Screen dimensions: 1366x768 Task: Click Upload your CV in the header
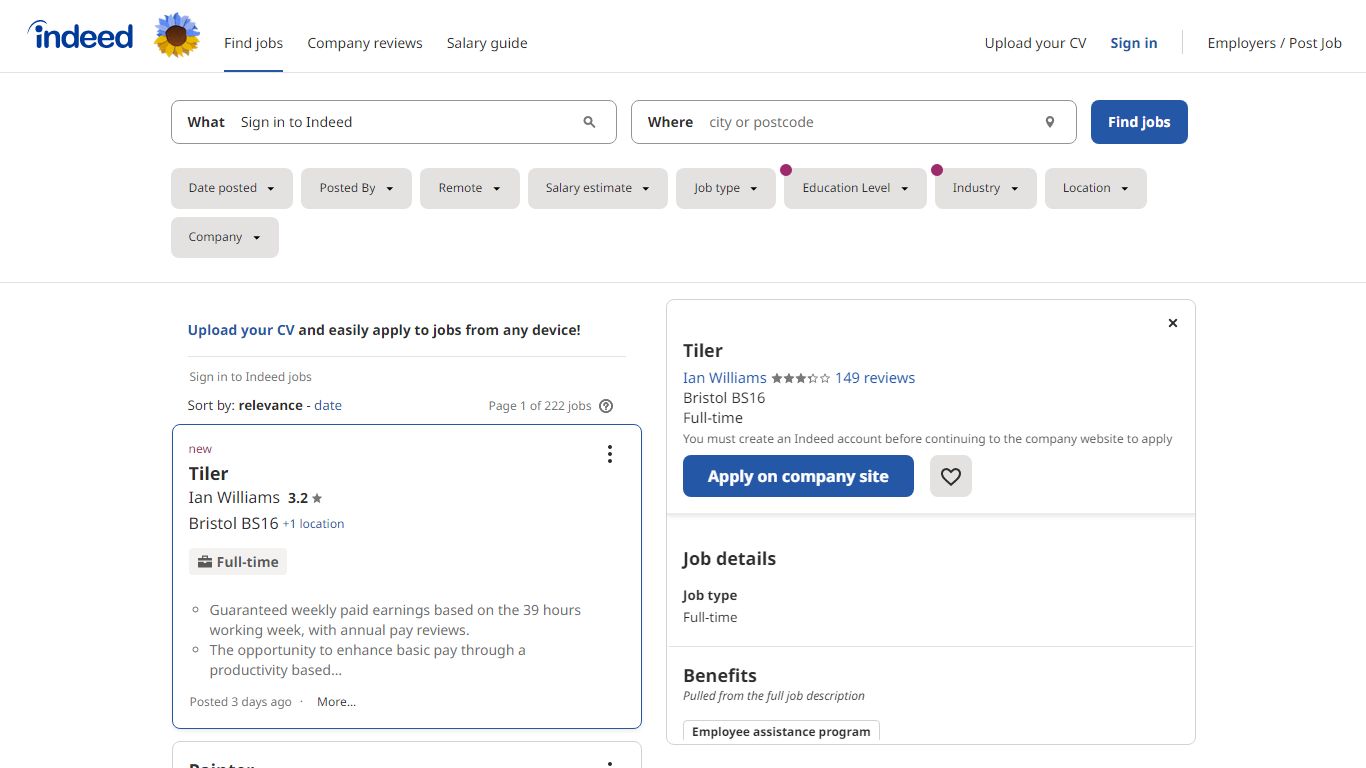click(1035, 43)
